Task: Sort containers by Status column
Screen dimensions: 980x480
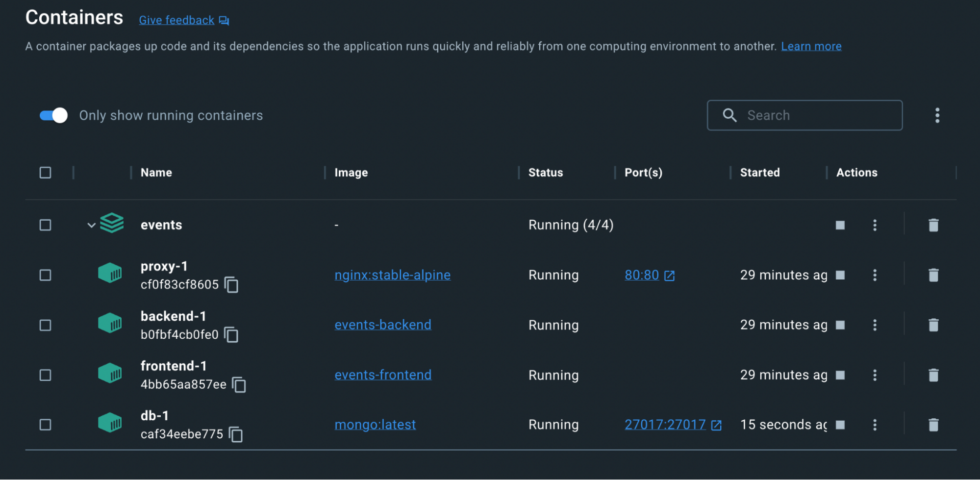Action: [545, 172]
